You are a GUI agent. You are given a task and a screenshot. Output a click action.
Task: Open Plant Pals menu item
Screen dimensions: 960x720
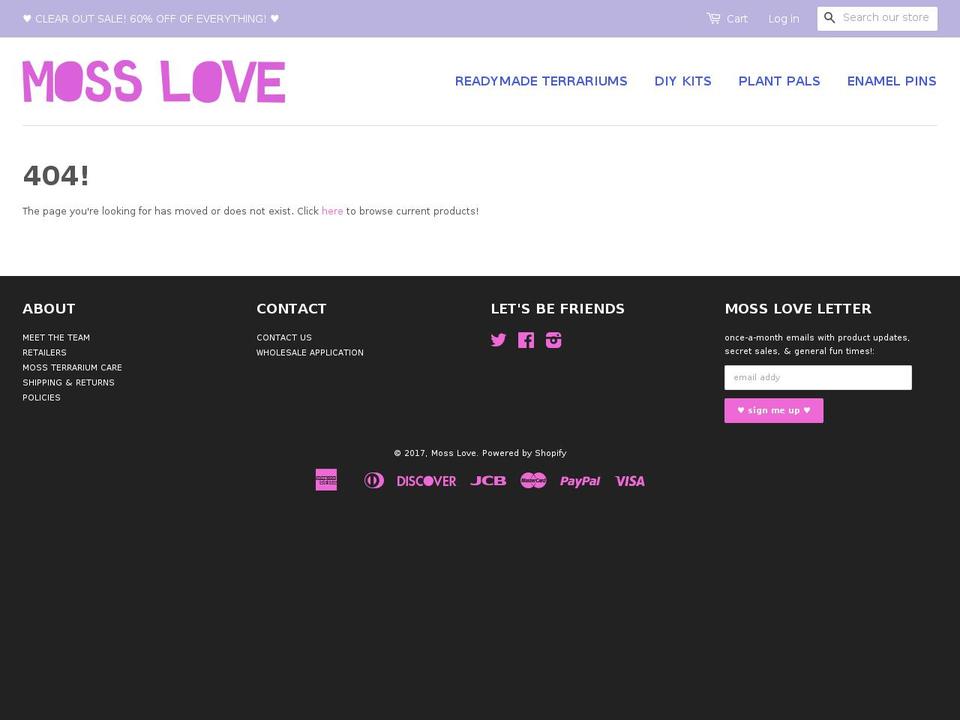(x=779, y=81)
